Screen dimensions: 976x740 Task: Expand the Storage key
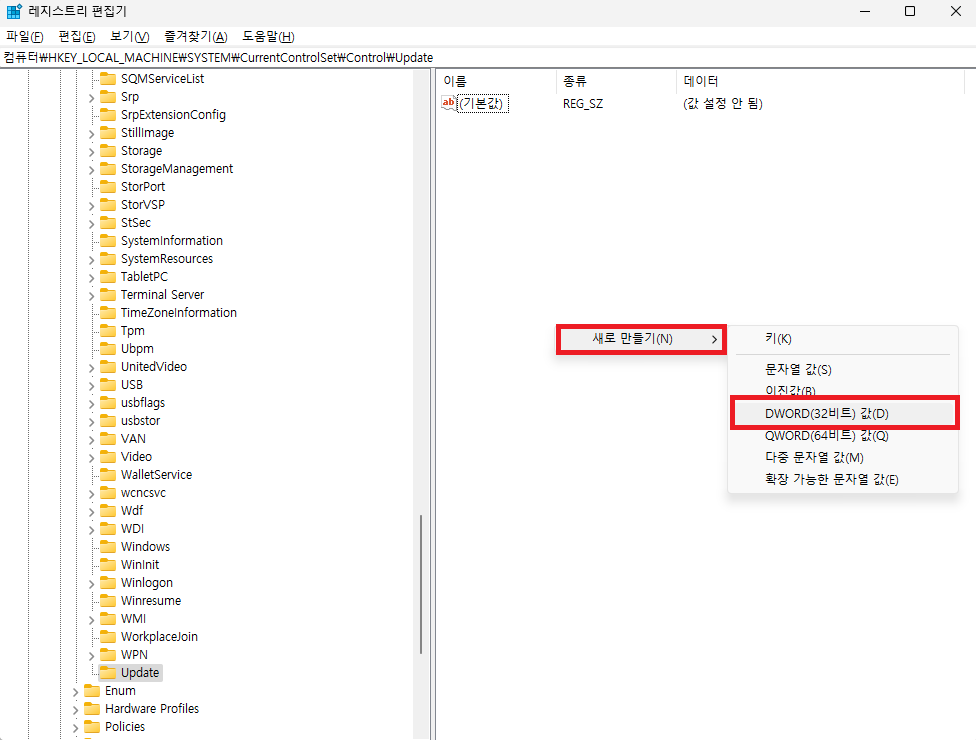click(x=92, y=152)
